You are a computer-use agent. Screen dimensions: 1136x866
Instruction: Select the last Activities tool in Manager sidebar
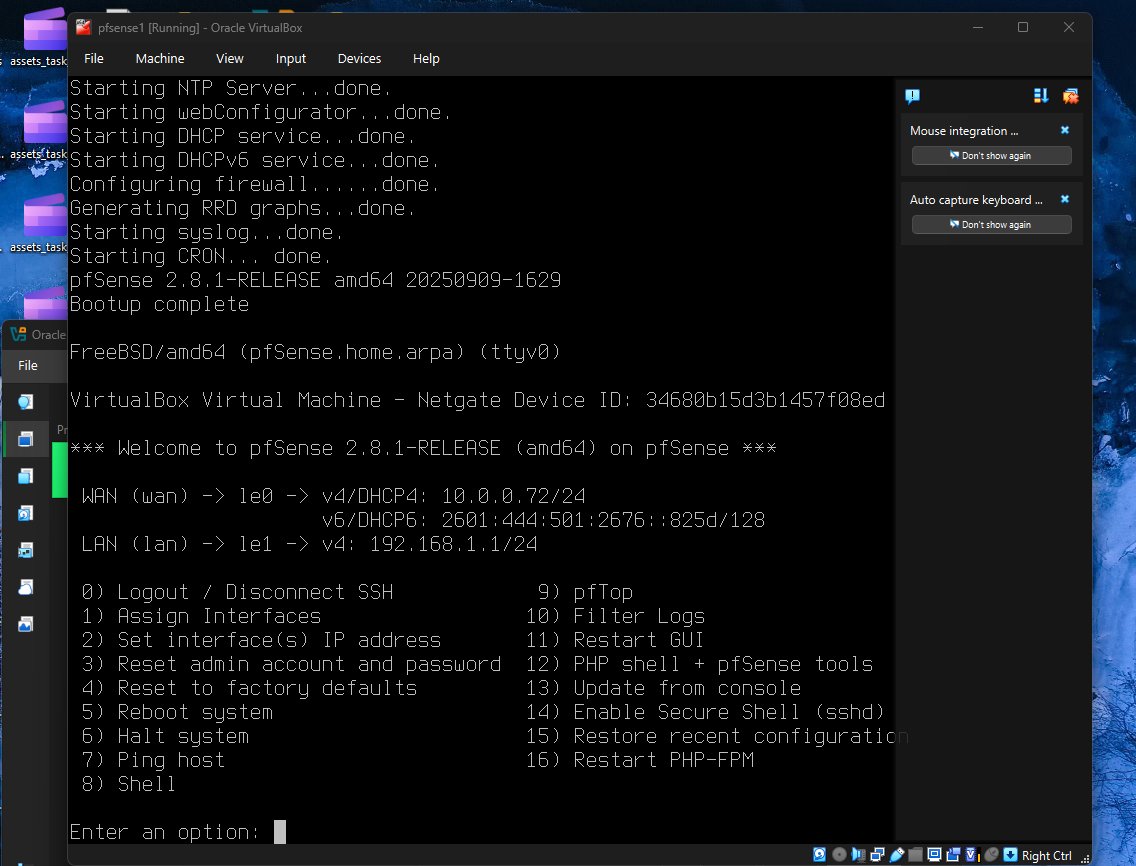tap(25, 624)
